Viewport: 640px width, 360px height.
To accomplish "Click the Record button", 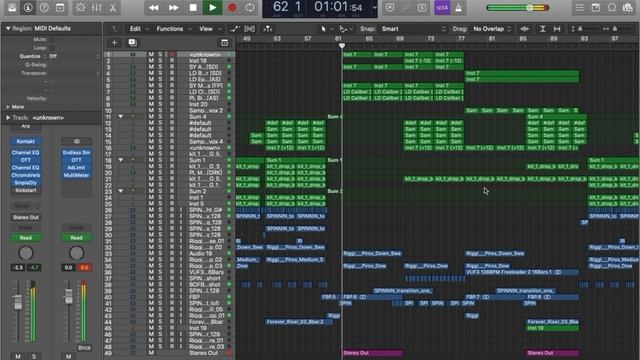I will coord(232,8).
